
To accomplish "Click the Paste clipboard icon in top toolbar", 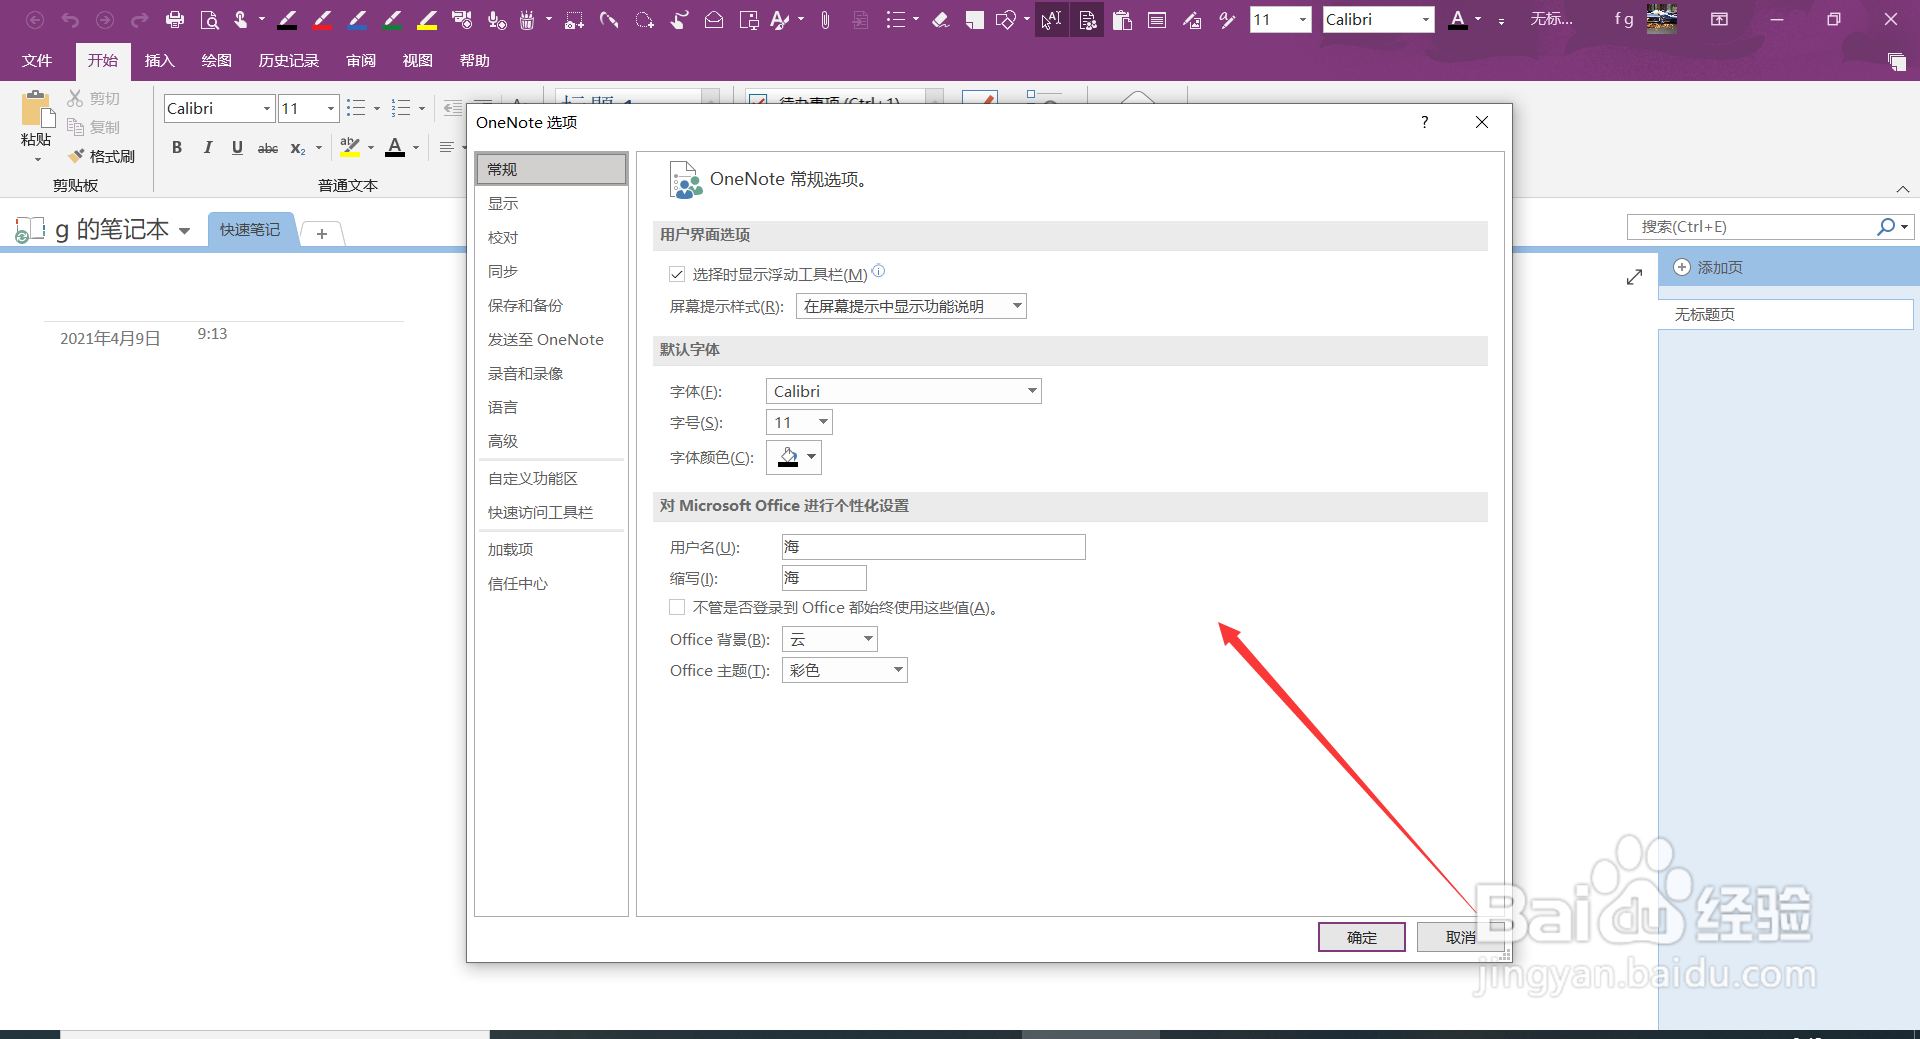I will click(1122, 19).
